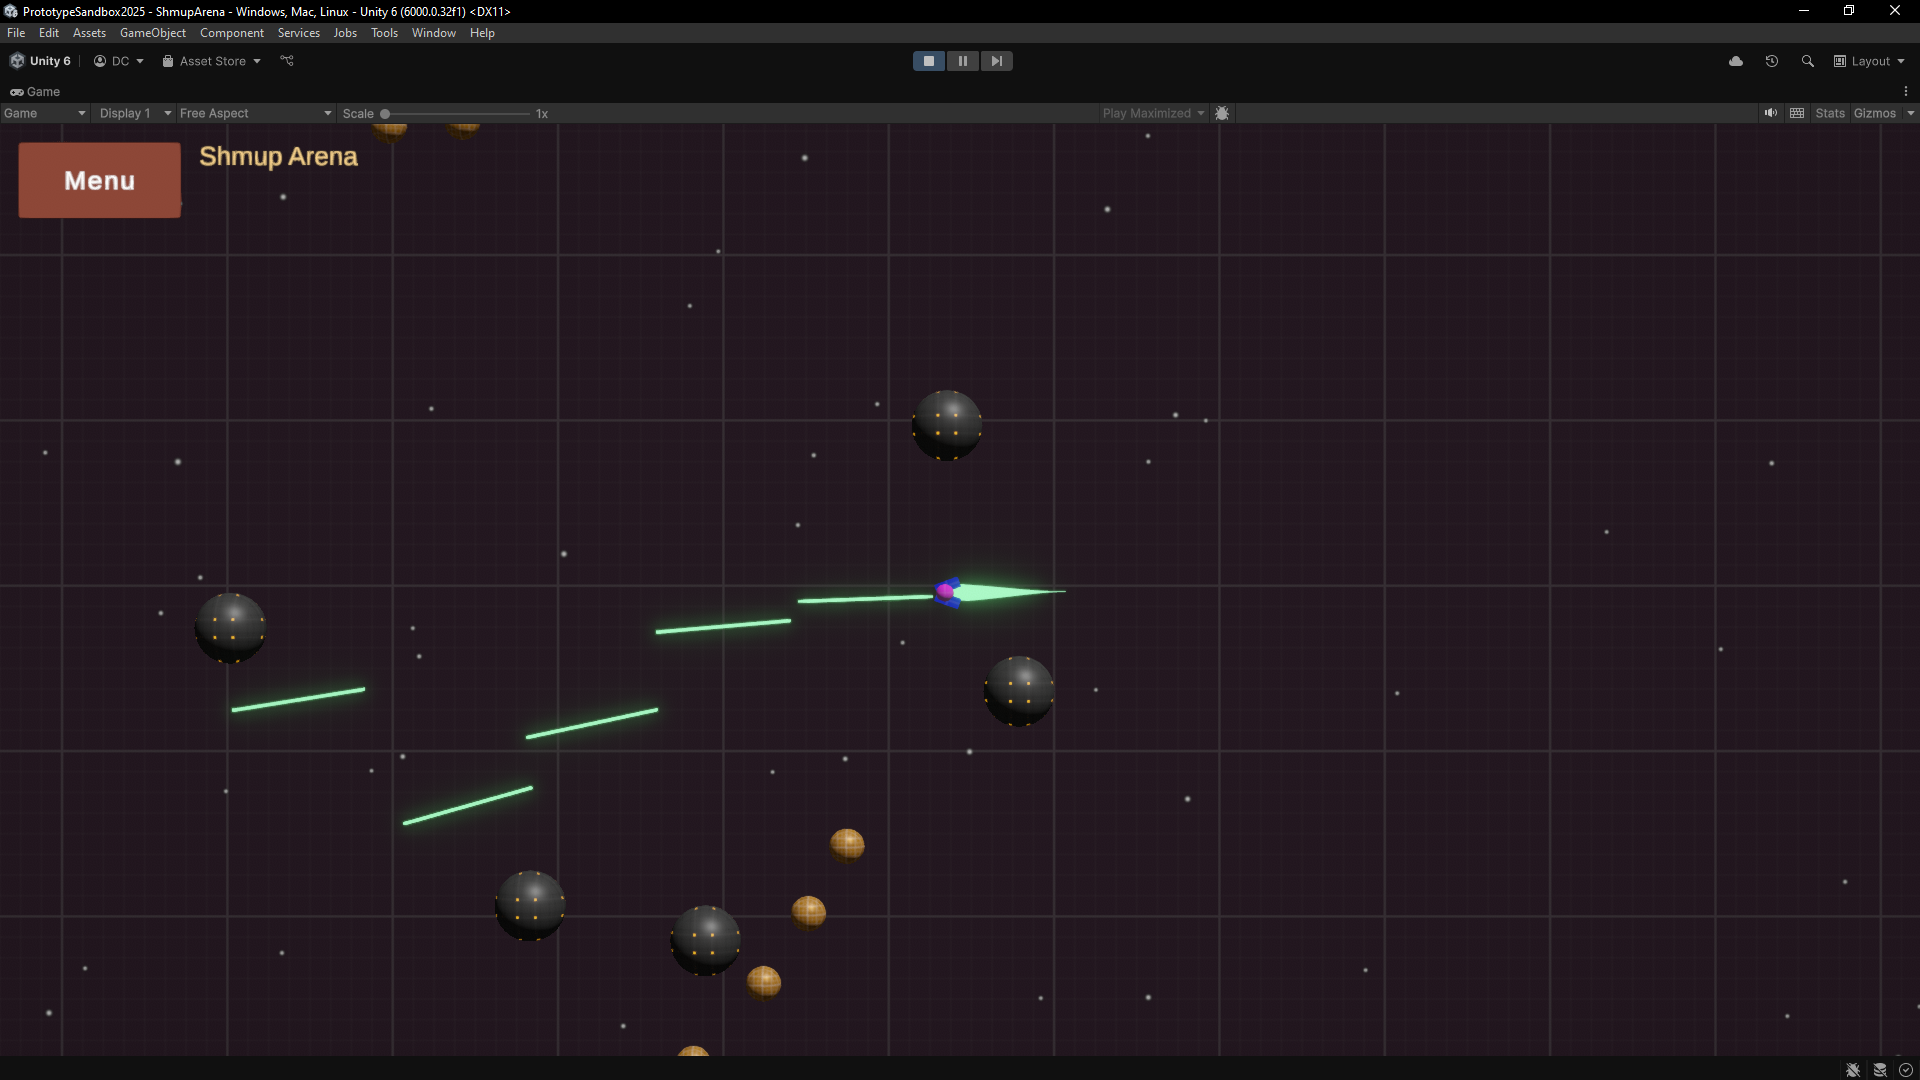Open the Unity search magnifier
1920x1080 pixels.
point(1808,61)
